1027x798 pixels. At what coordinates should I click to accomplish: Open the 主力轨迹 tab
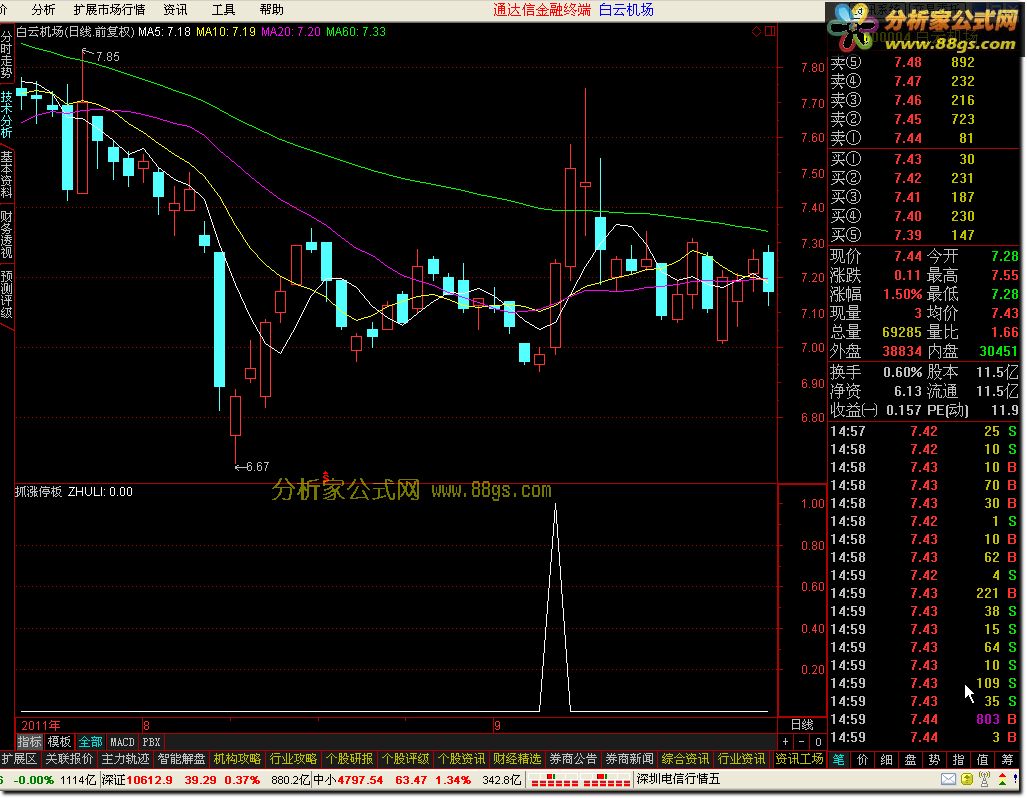tap(125, 759)
